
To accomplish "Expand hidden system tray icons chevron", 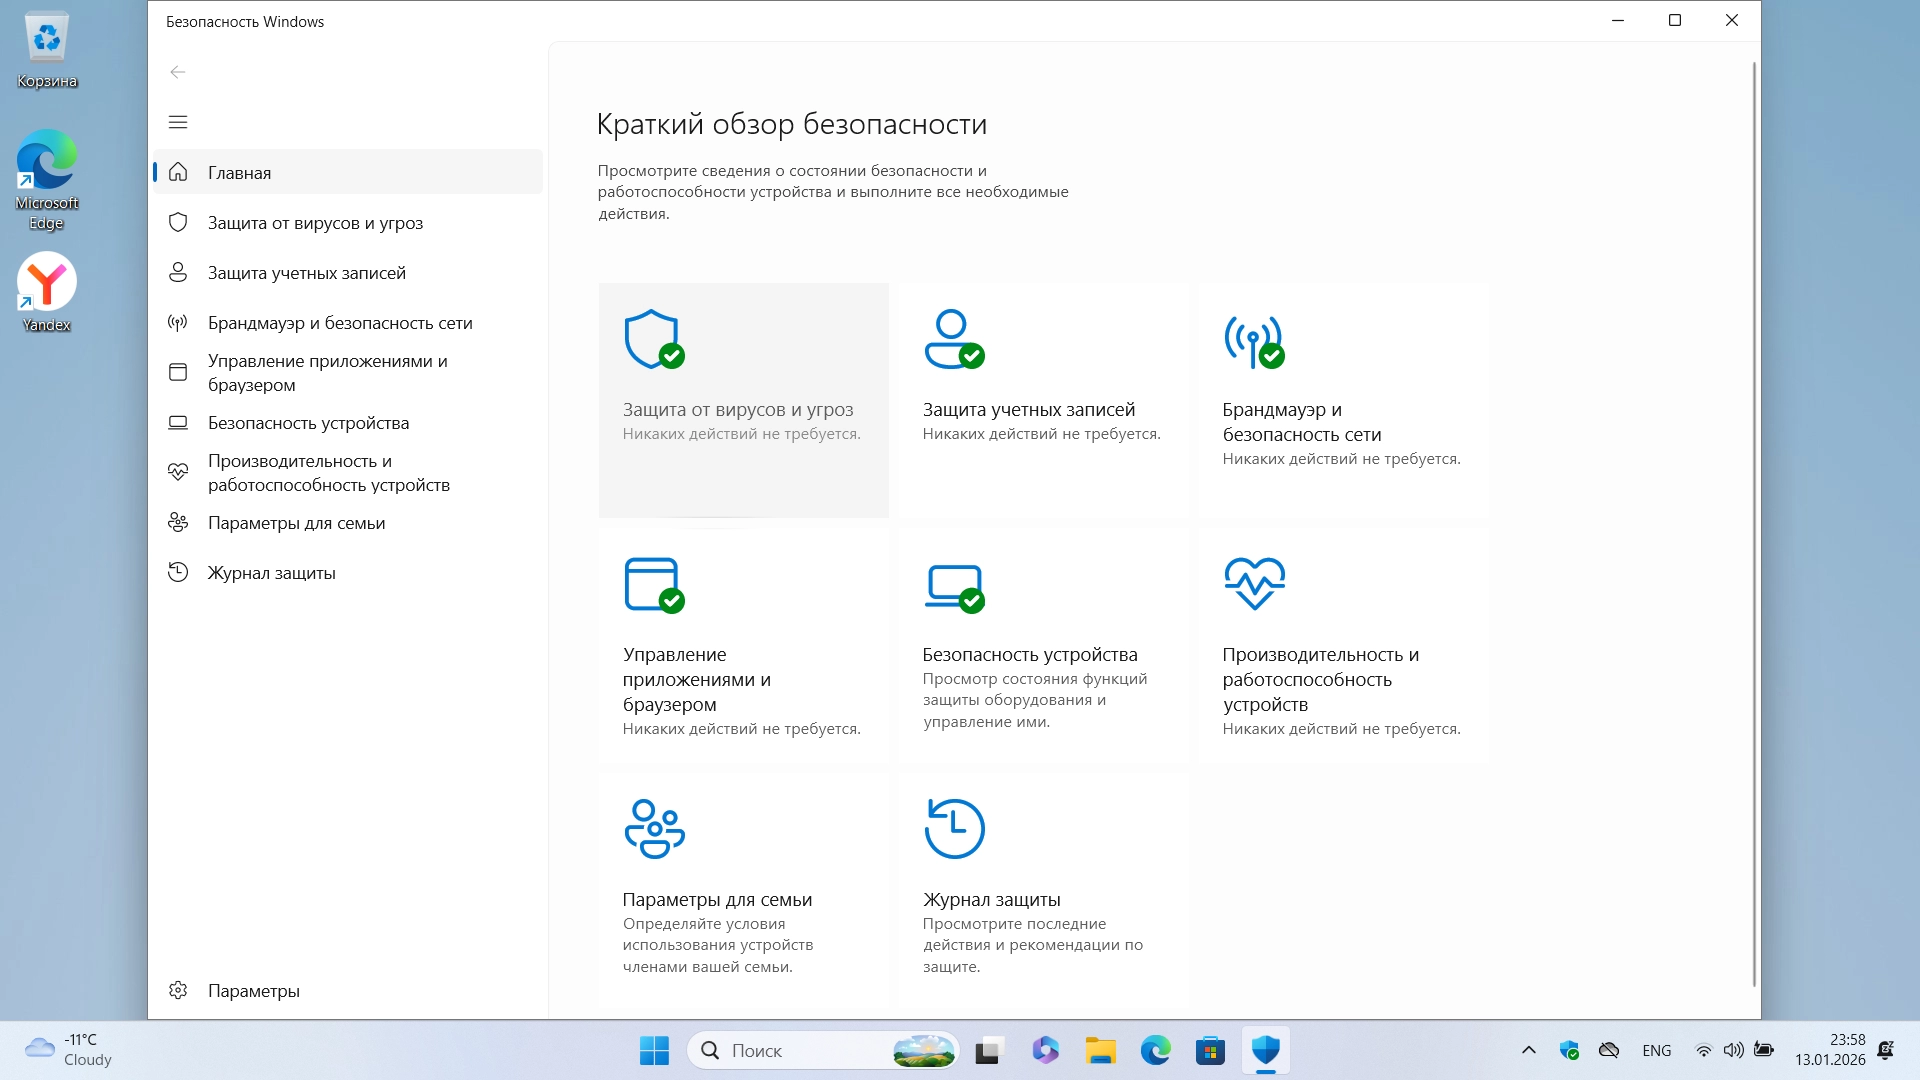I will tap(1528, 1050).
